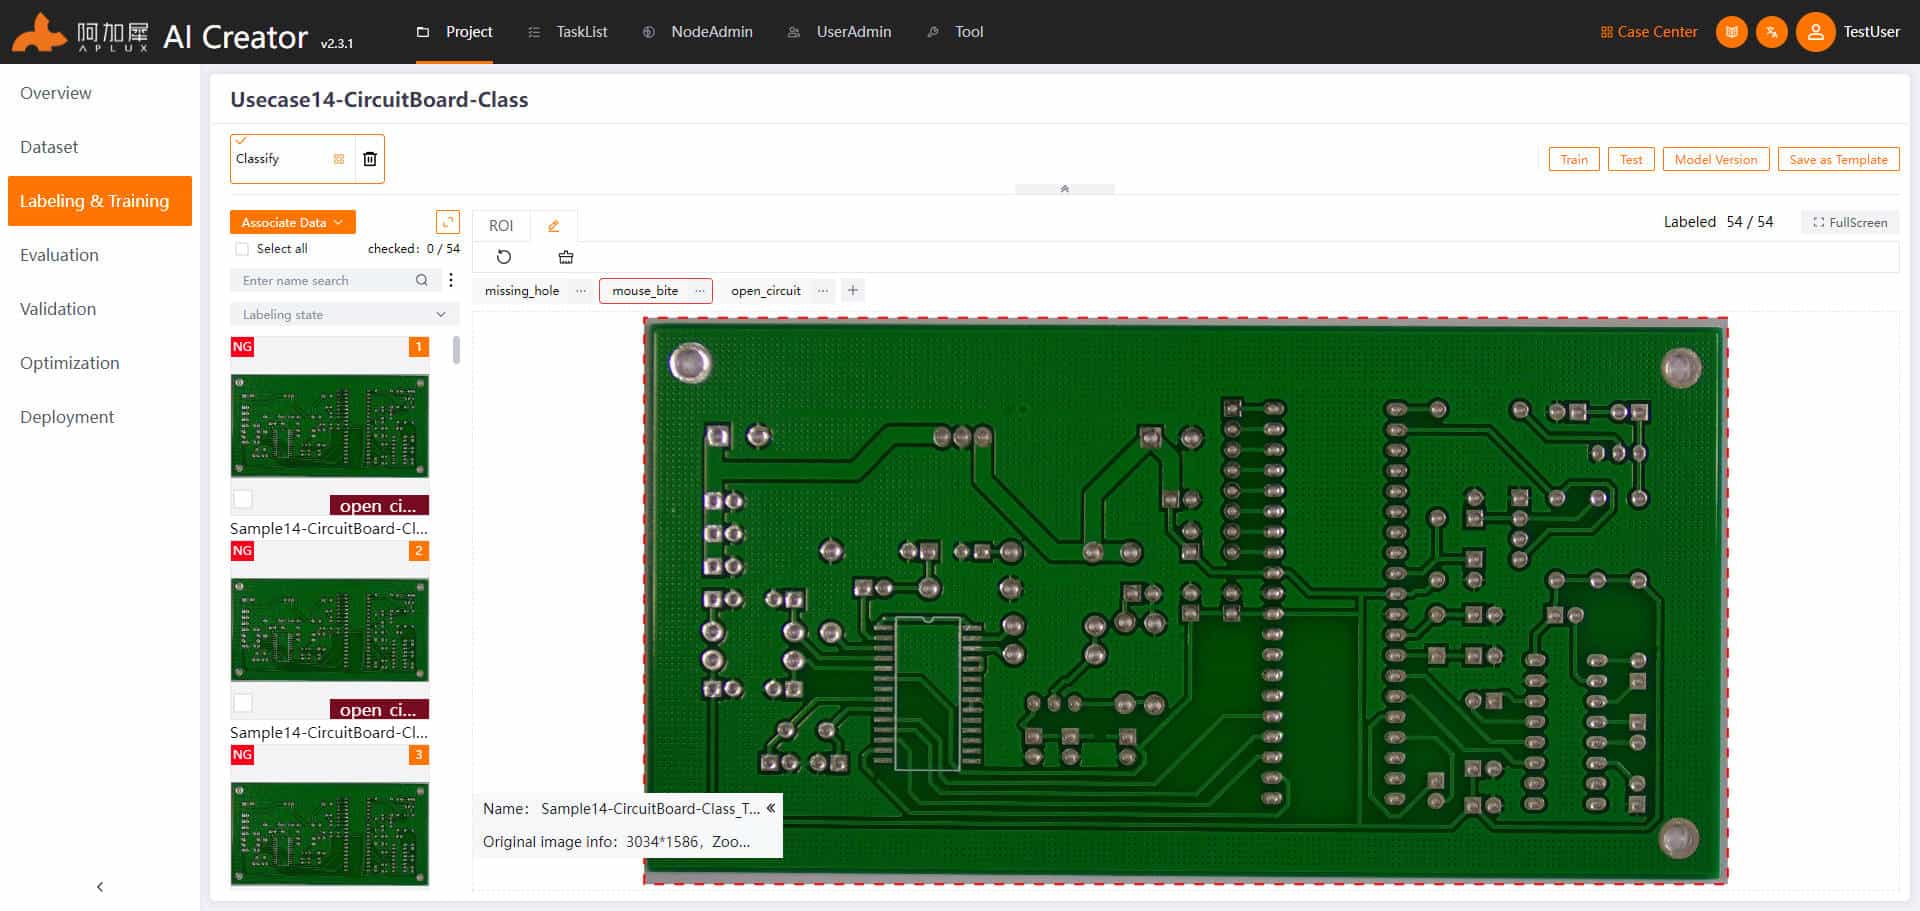Open first circuit board thumbnail
The image size is (1920, 911).
point(330,426)
